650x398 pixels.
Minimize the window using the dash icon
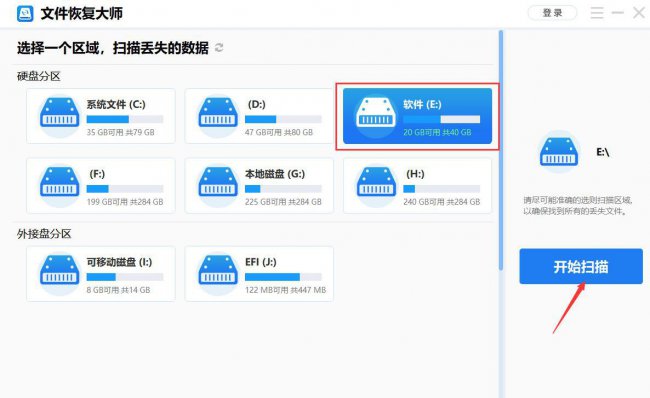coord(618,13)
